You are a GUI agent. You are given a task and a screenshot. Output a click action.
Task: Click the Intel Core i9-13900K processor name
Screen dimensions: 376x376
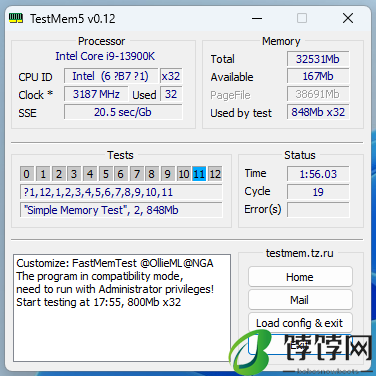[x=105, y=56]
